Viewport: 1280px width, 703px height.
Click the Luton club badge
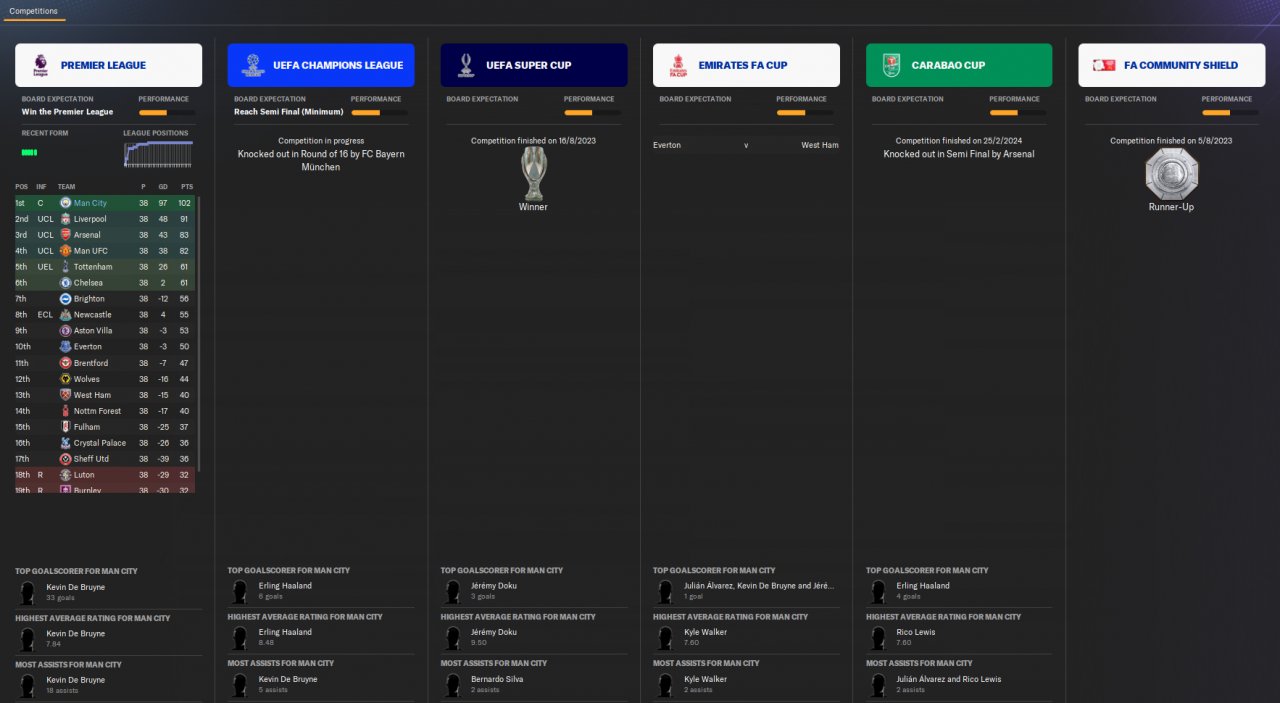[65, 475]
